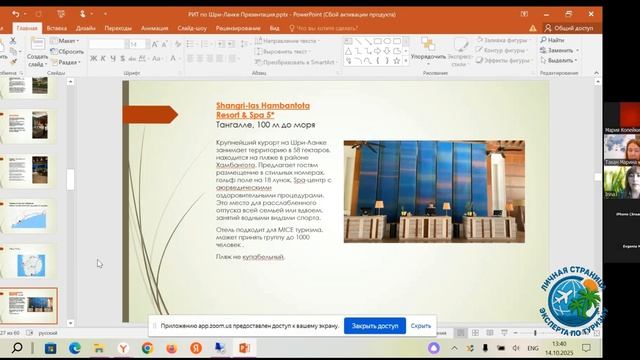Switch to the Слайд-шоу tab
This screenshot has height=360, width=640.
[192, 28]
